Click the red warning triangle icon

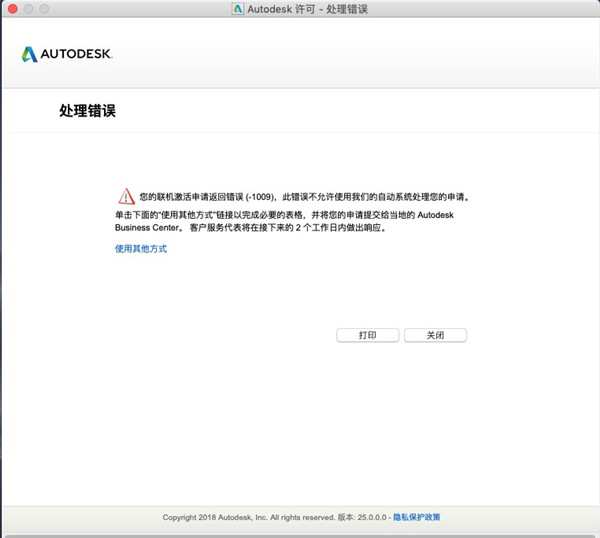point(125,196)
